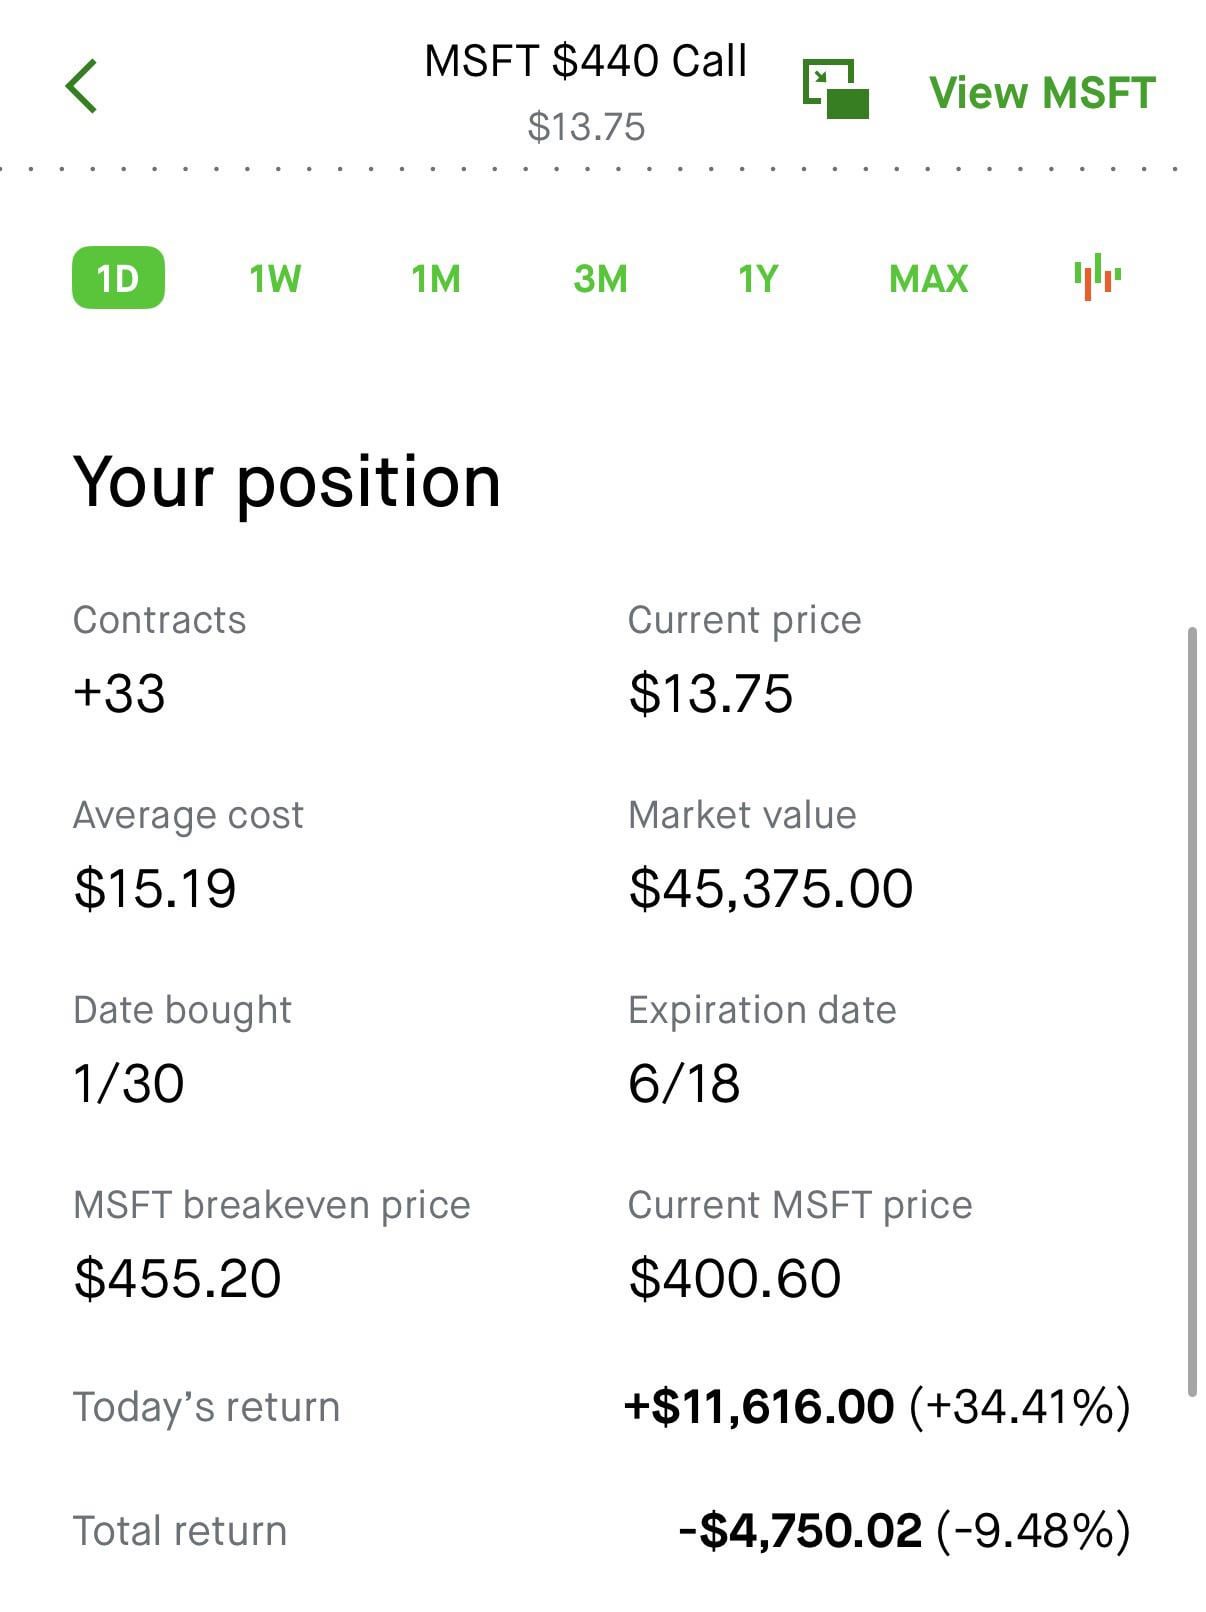The image size is (1206, 1612).
Task: Tap the $15.19 average cost
Action: tap(155, 888)
